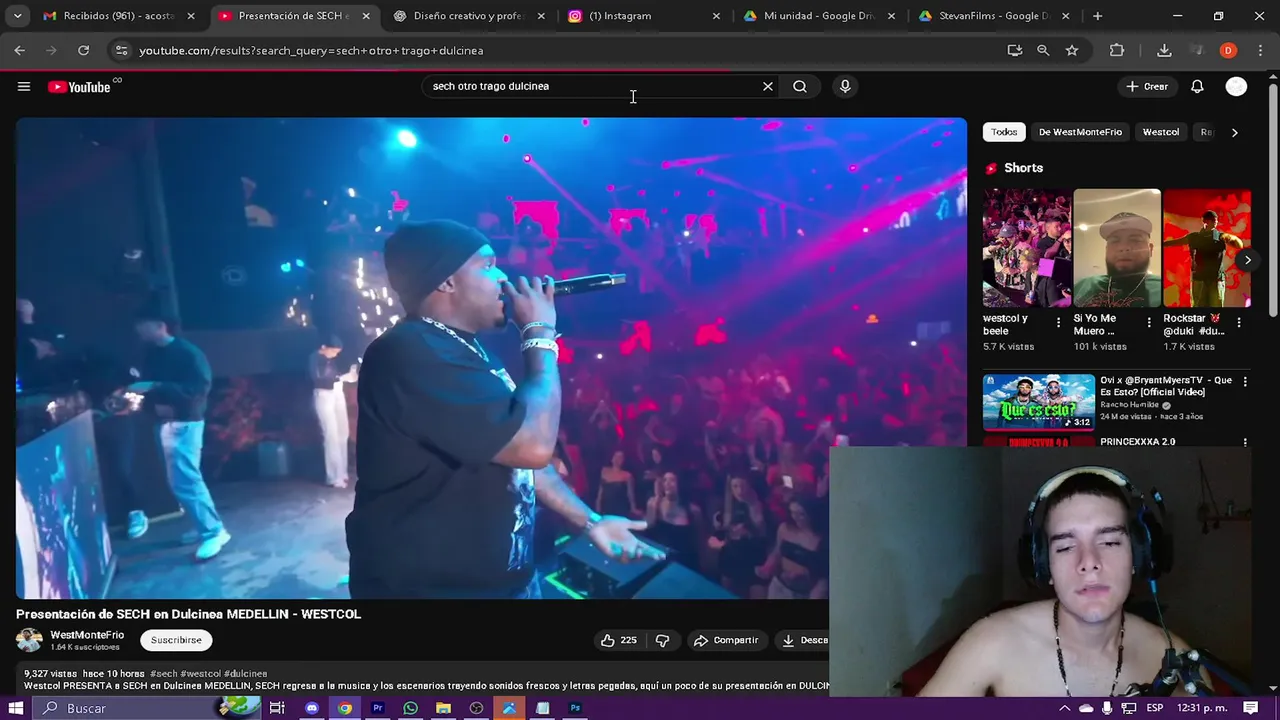Viewport: 1280px width, 720px height.
Task: Open YouTube notifications bell
Action: coord(1197,87)
